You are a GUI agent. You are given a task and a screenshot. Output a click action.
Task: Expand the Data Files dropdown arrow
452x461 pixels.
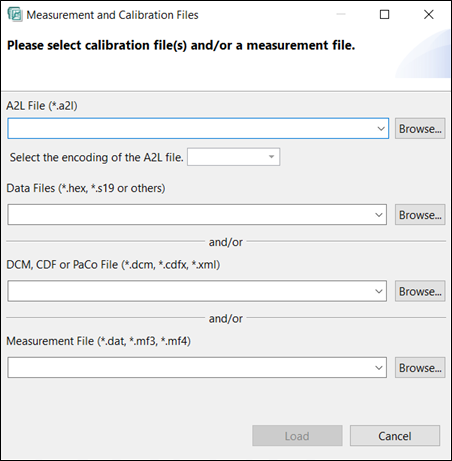click(x=379, y=215)
